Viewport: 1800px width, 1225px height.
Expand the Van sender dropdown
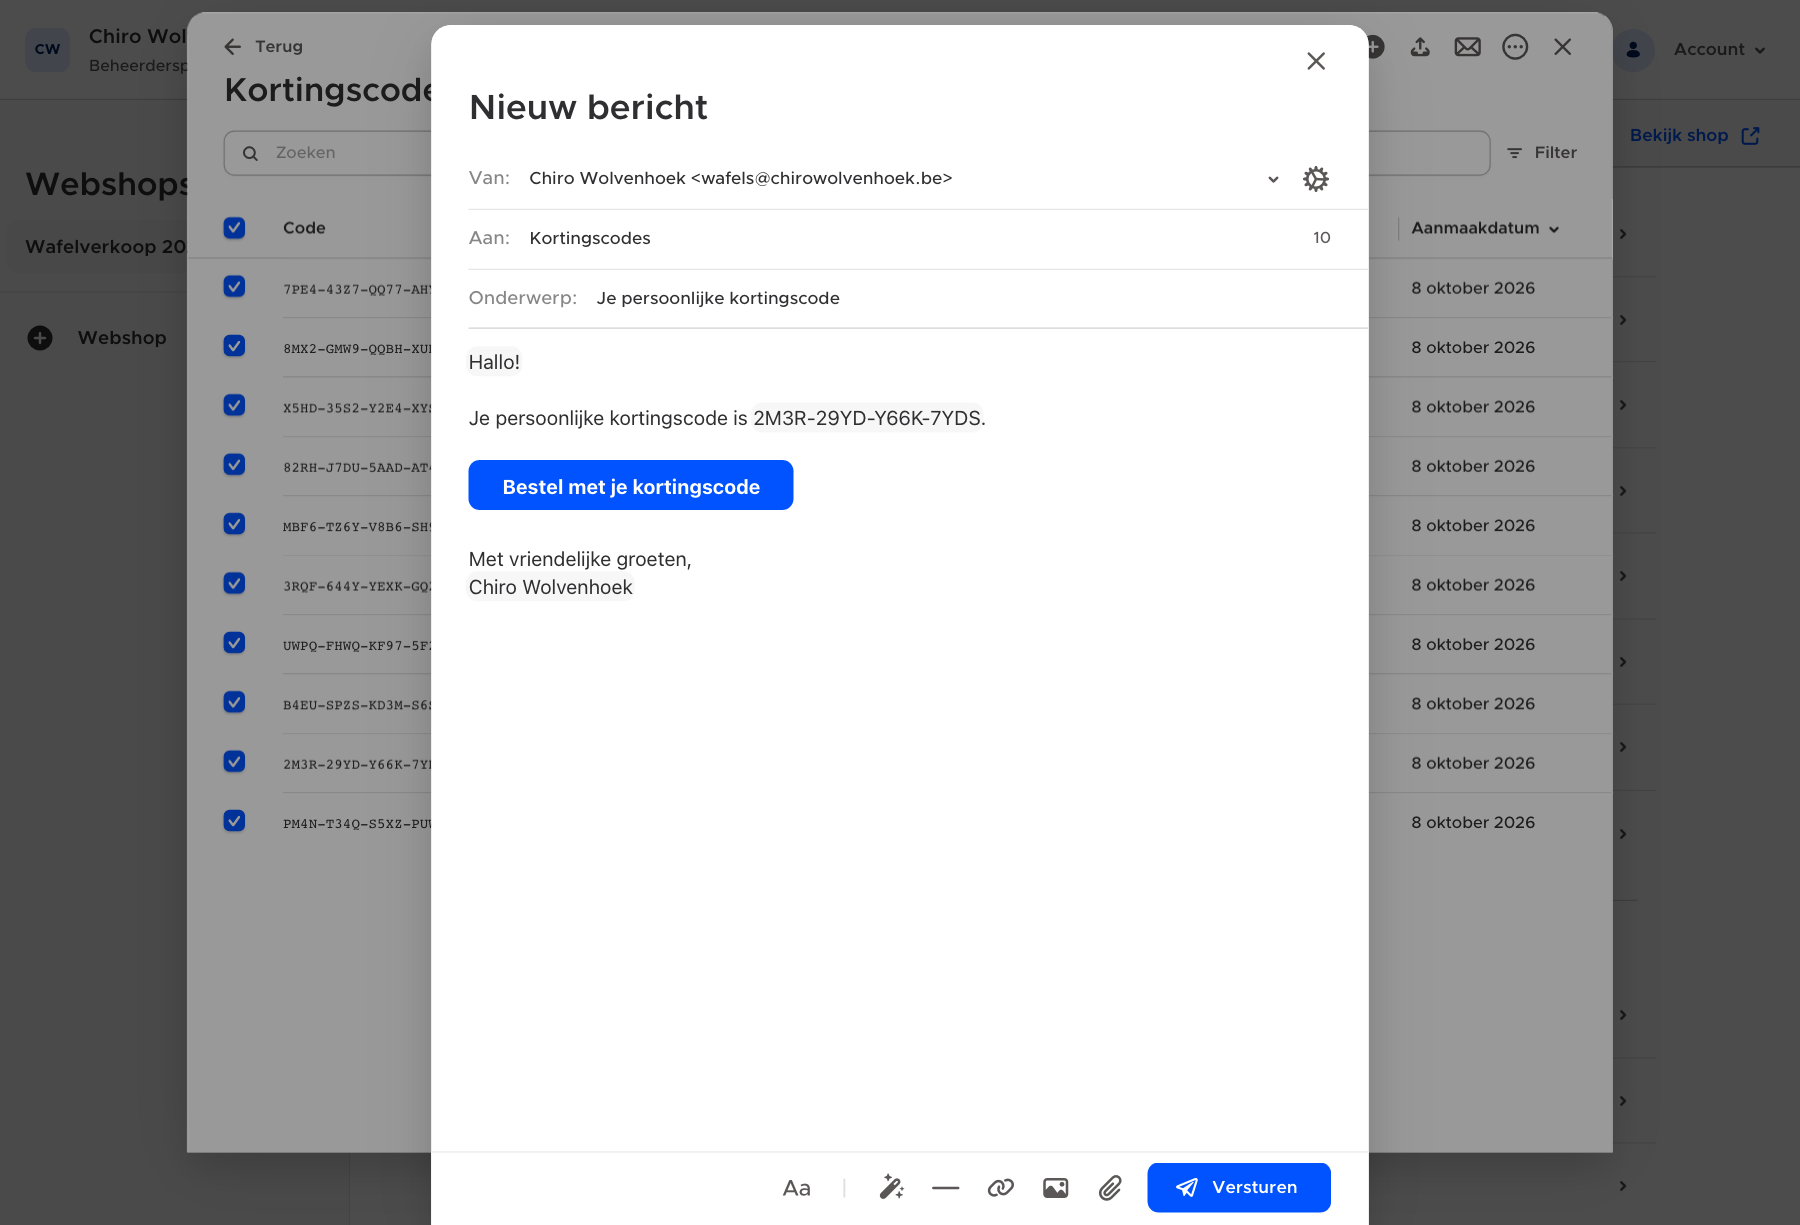pos(1273,179)
